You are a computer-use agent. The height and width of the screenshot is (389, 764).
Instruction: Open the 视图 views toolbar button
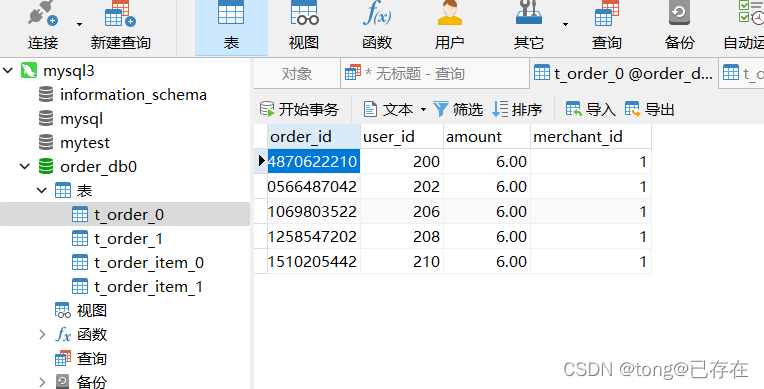pyautogui.click(x=304, y=26)
